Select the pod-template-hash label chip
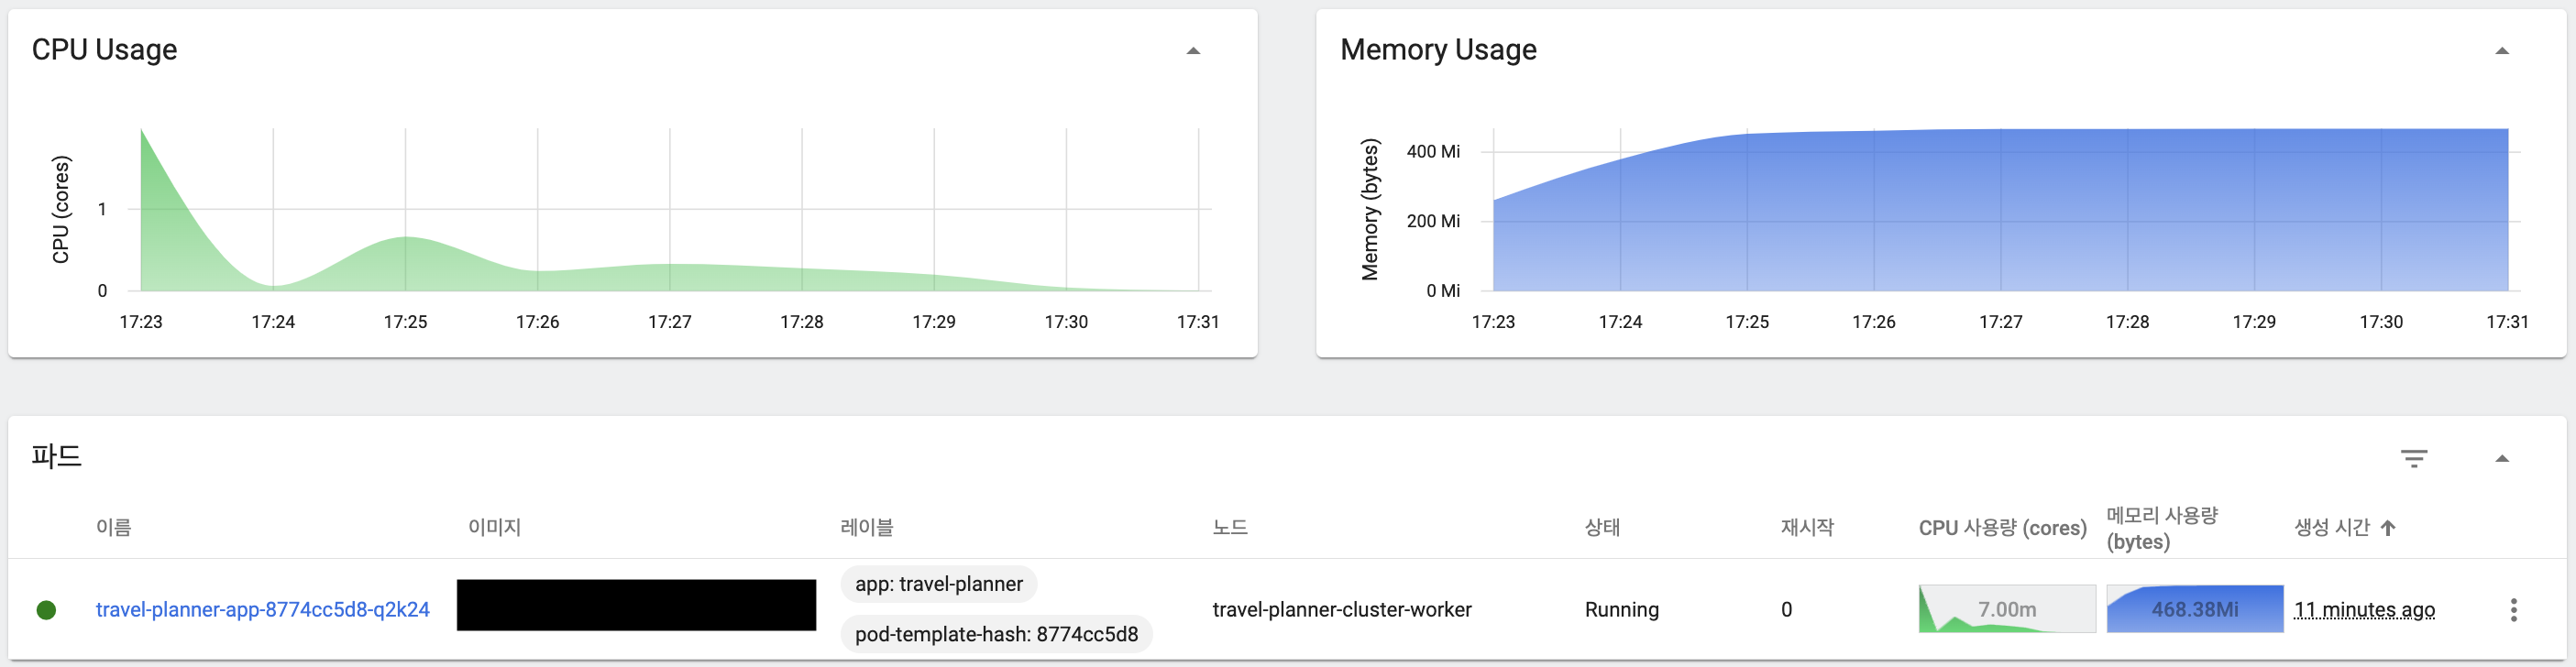Screen dimensions: 2576x667 (996, 634)
